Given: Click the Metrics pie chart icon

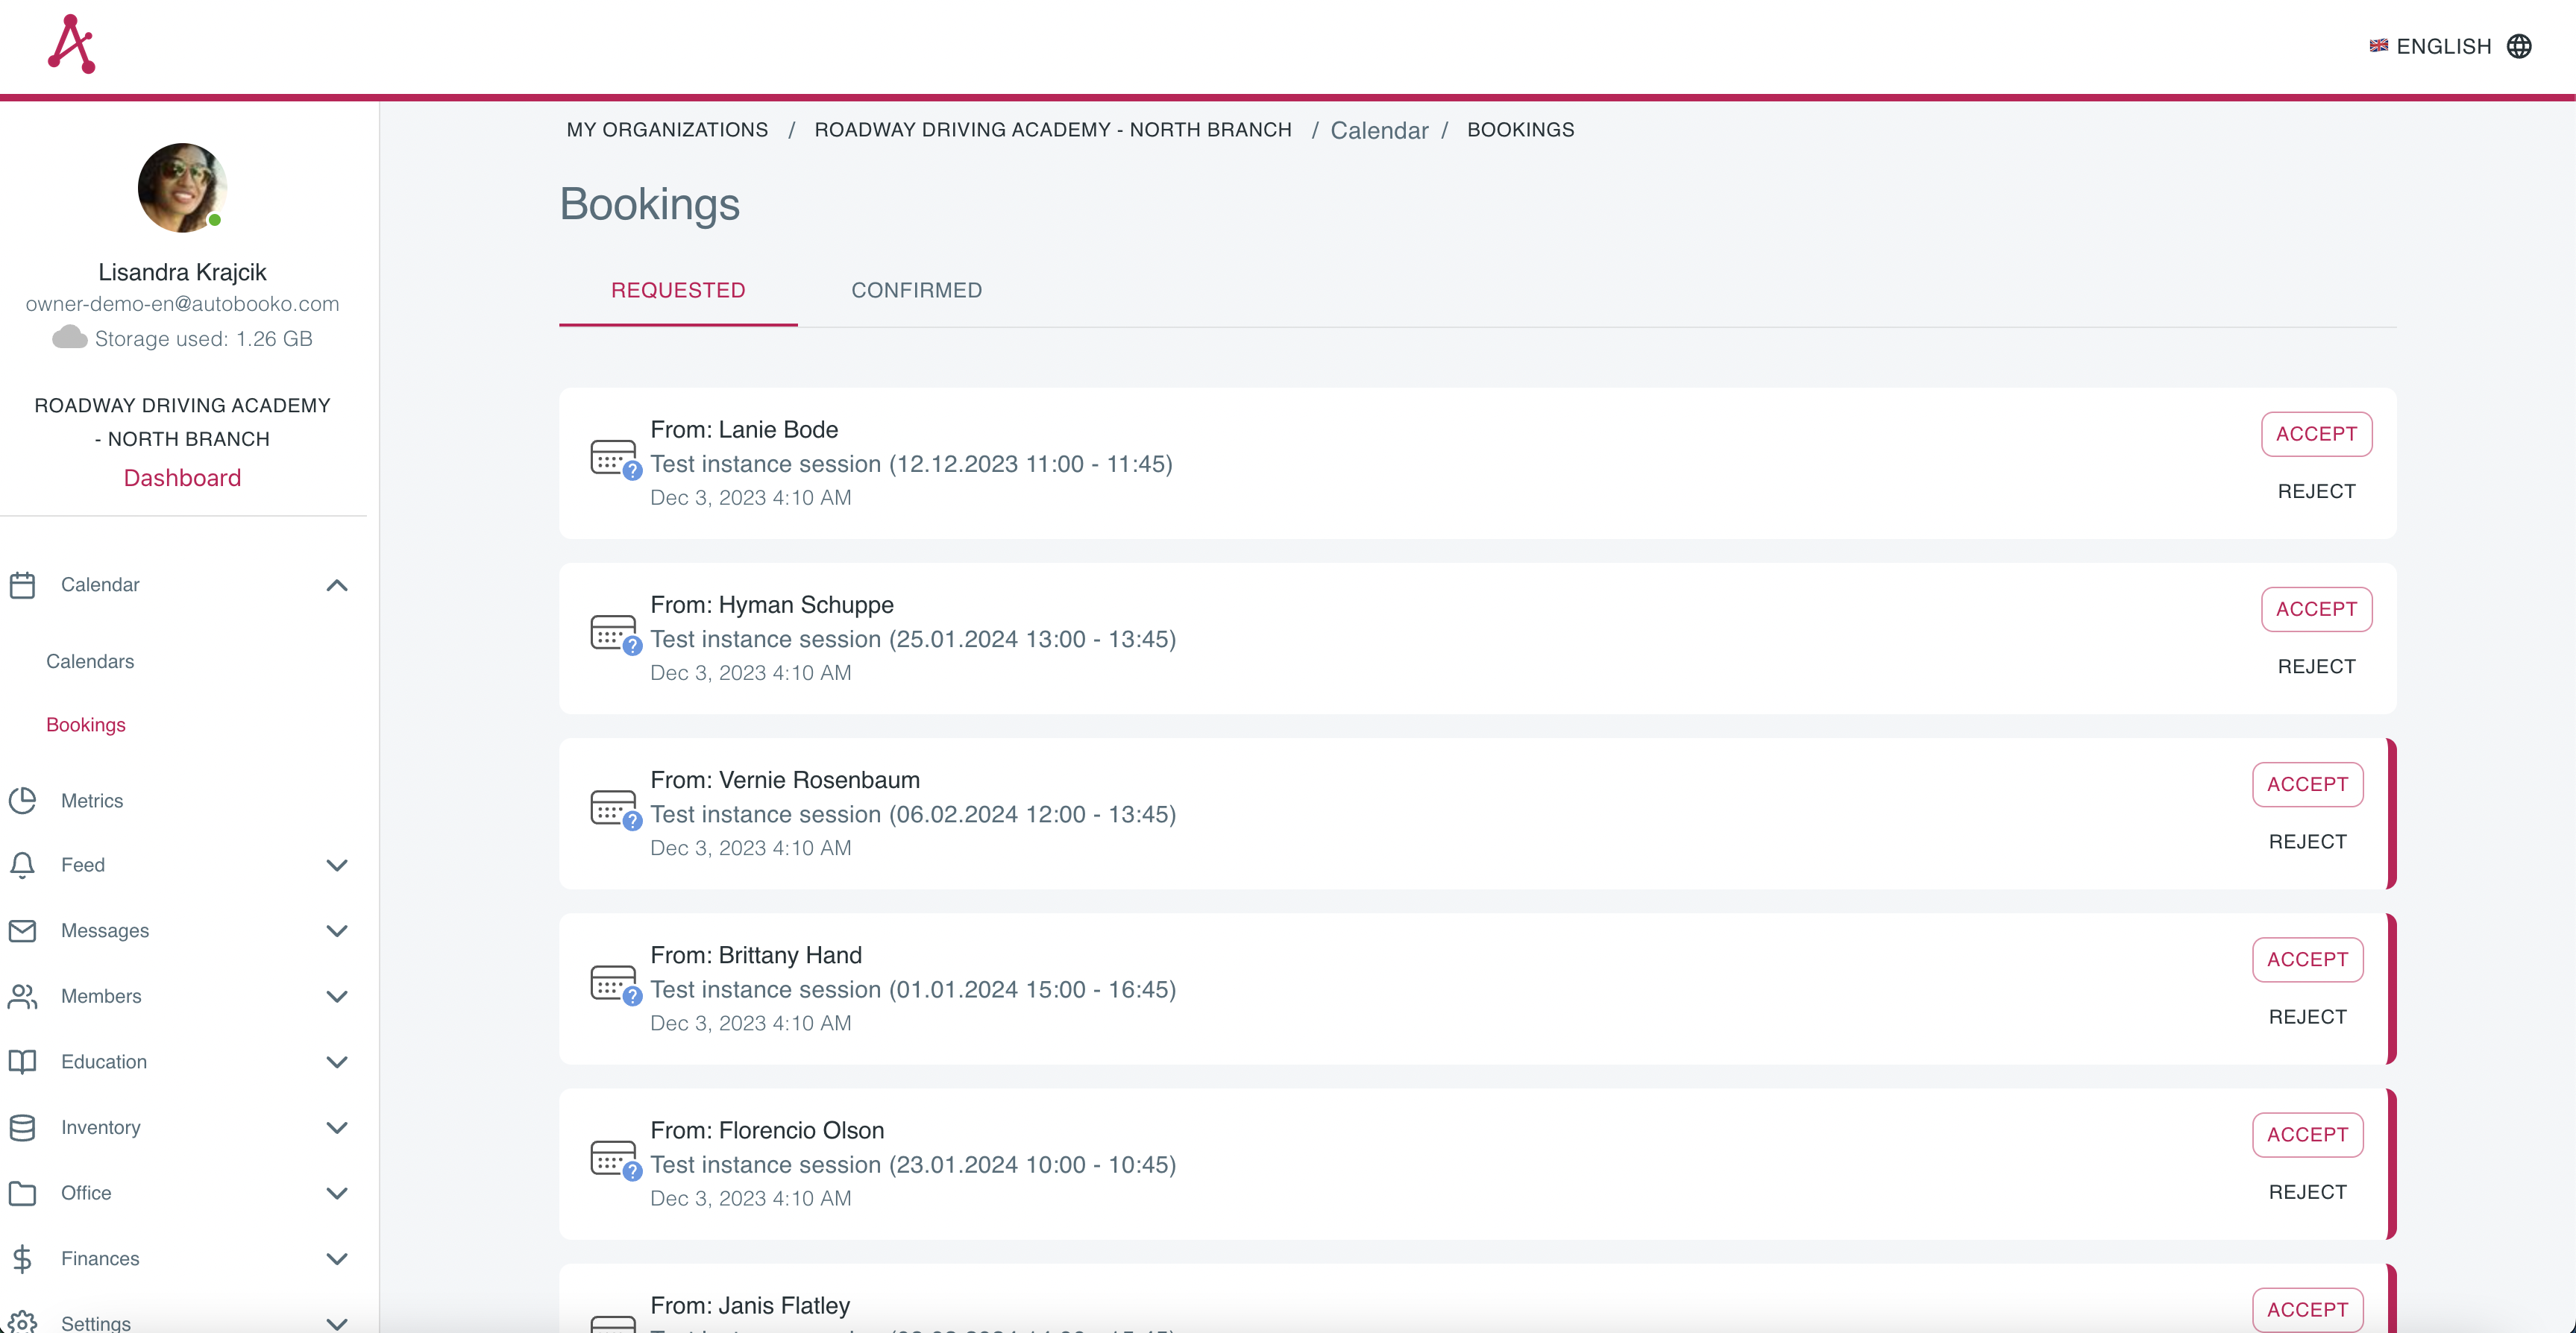Looking at the screenshot, I should click(22, 800).
